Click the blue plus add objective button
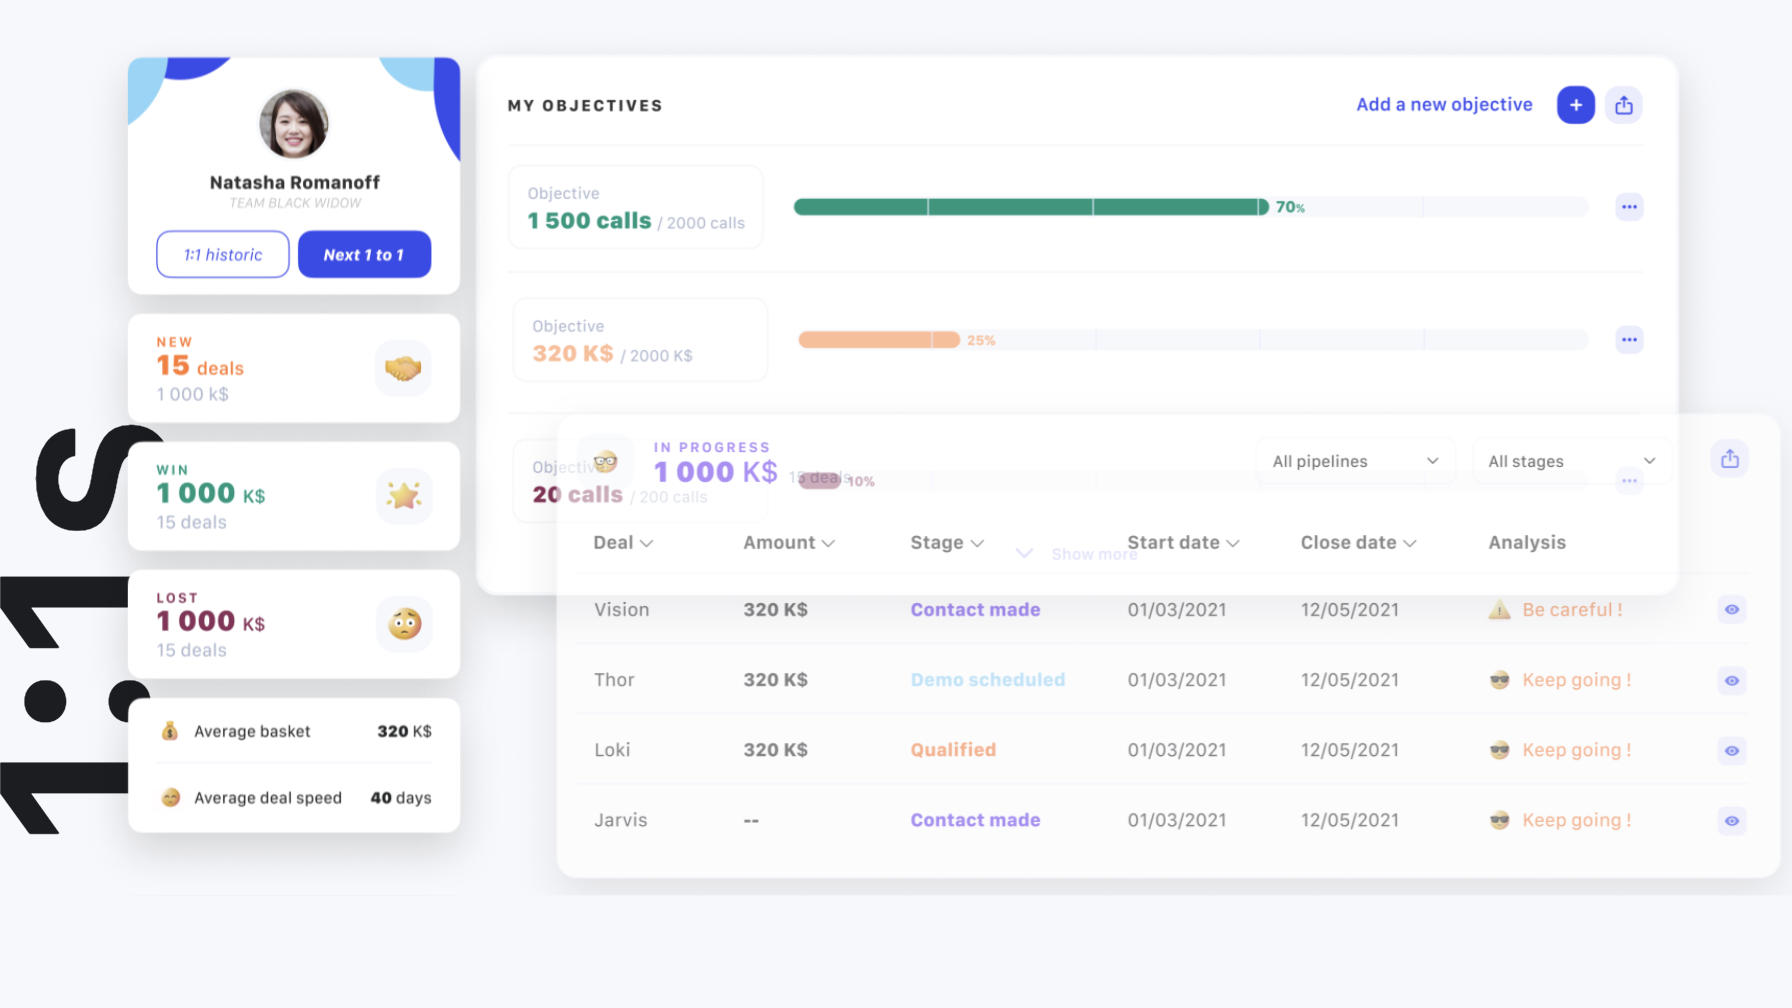The image size is (1792, 1008). (x=1575, y=105)
